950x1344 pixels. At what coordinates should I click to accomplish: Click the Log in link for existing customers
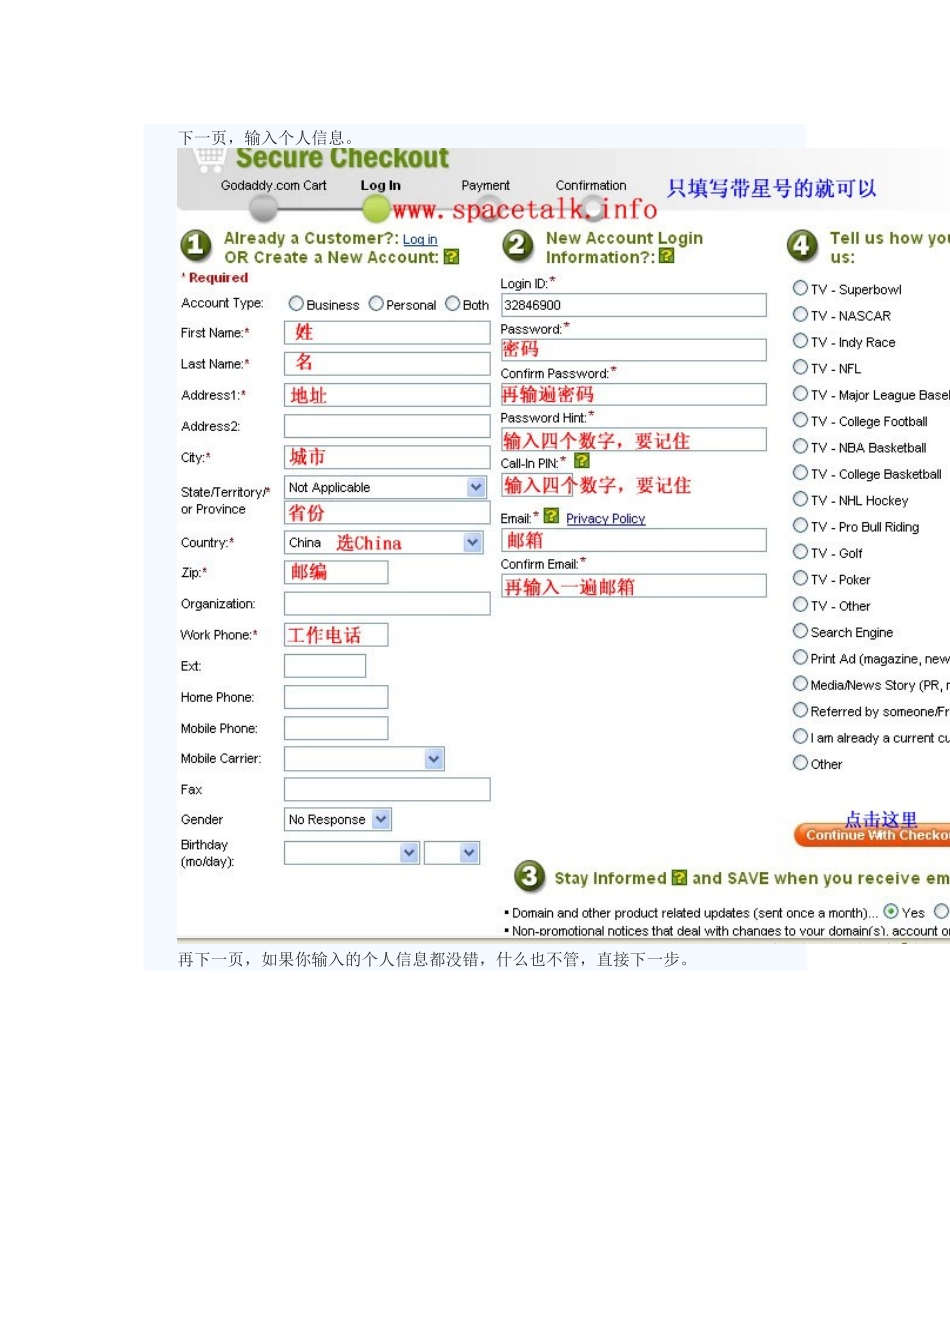[420, 240]
